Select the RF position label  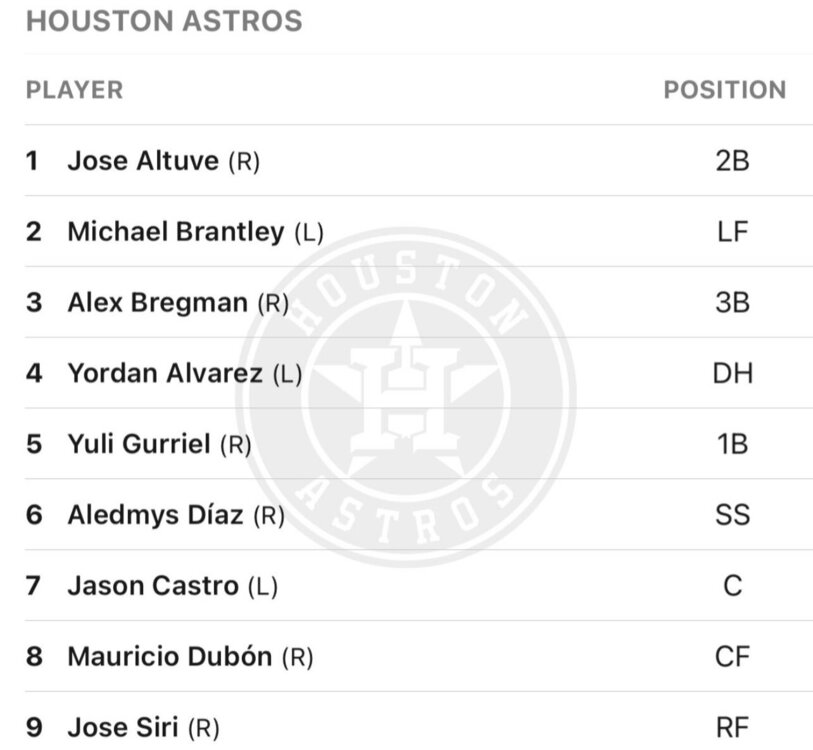(x=732, y=727)
